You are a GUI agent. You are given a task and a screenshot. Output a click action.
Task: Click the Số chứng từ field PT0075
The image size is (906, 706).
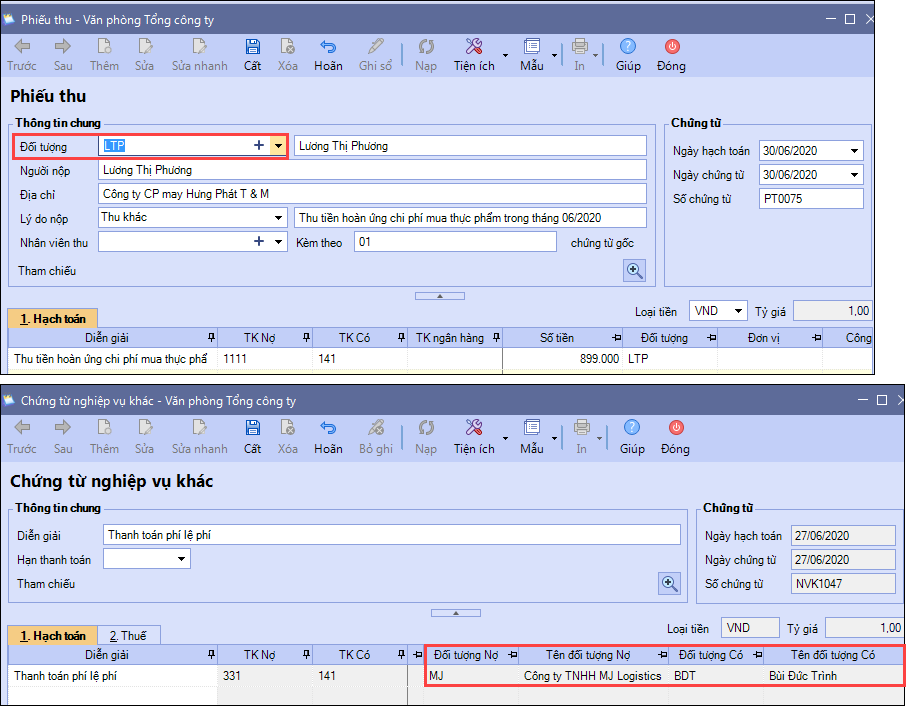[x=810, y=199]
